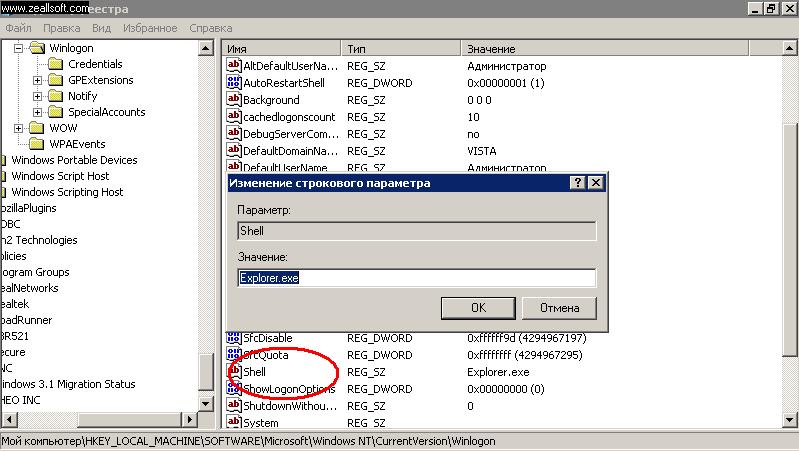Select the cachedlogonscount value icon
799x451 pixels.
(234, 117)
